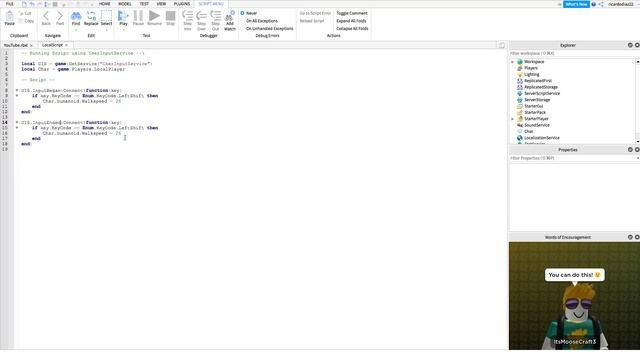Close the Properties panel

pyautogui.click(x=637, y=150)
